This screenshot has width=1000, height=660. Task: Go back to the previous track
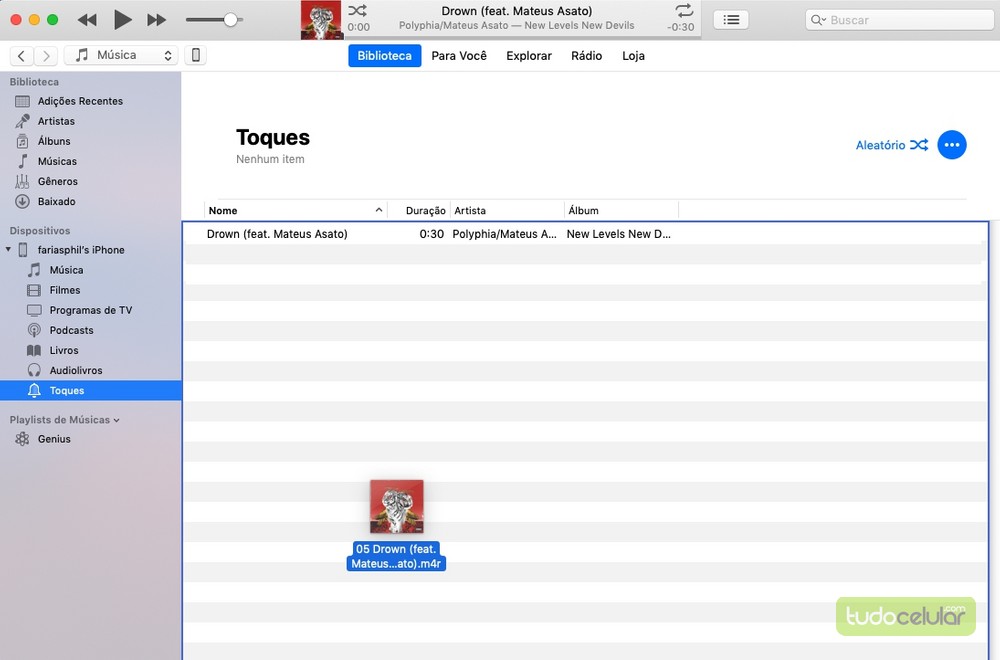coord(88,20)
